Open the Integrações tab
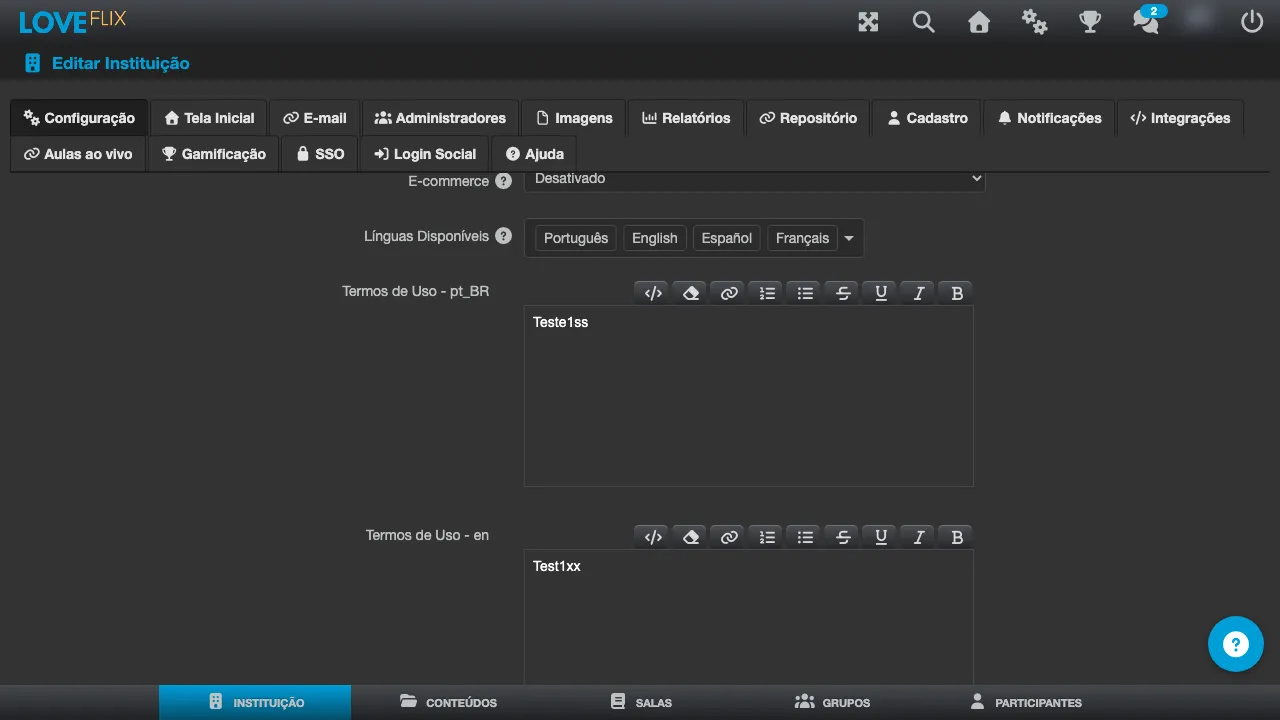 coord(1180,118)
